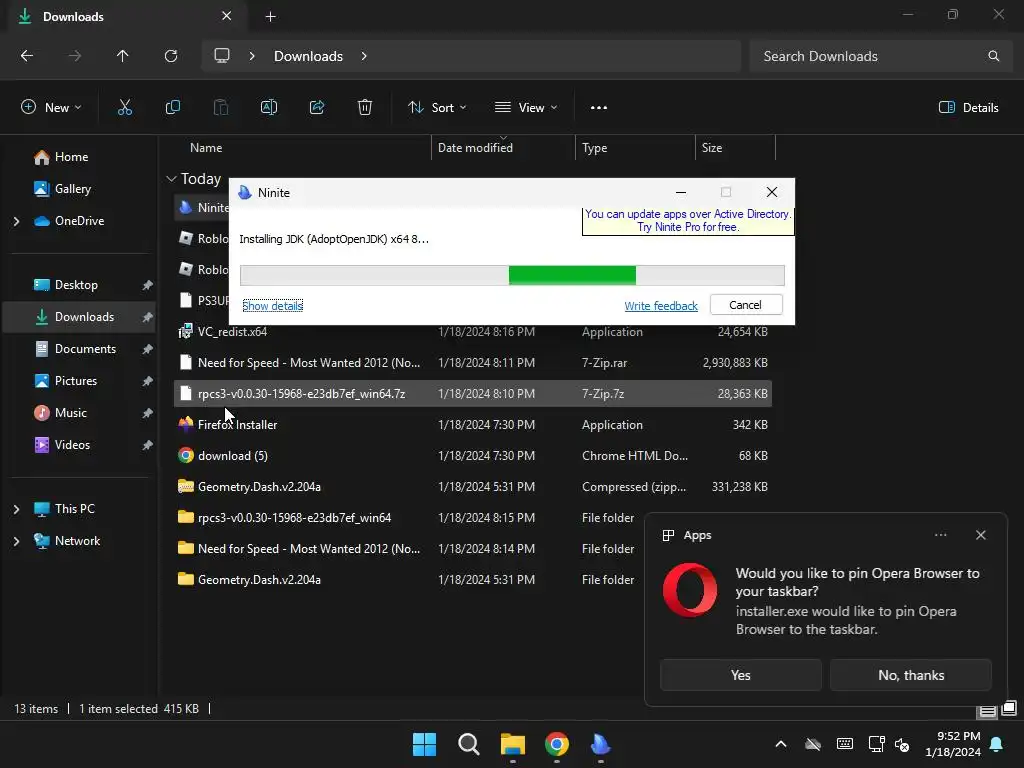Click No, thanks on Opera prompt

[911, 675]
